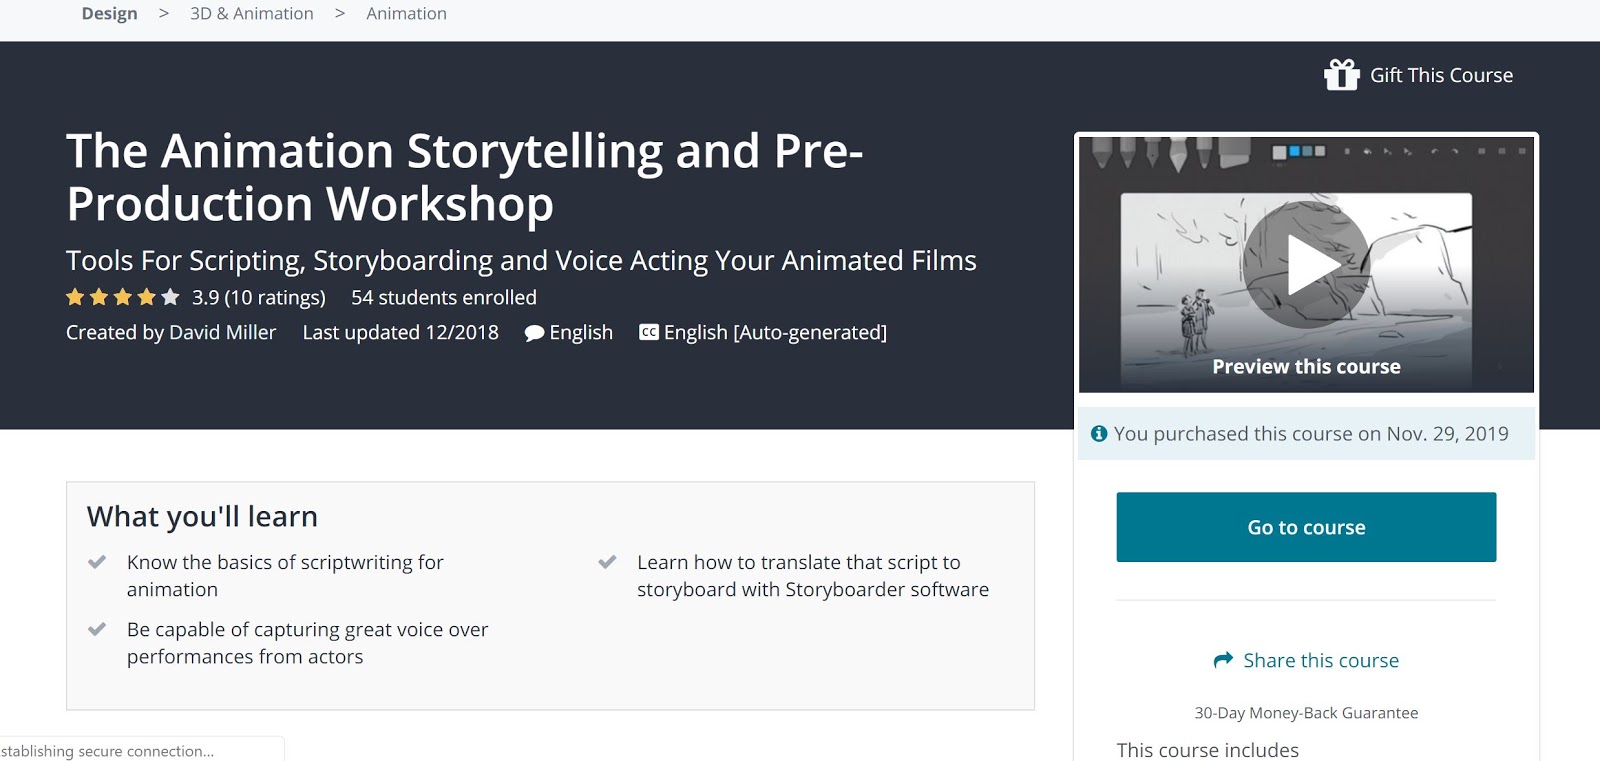Click the purchase info circle icon

1099,434
